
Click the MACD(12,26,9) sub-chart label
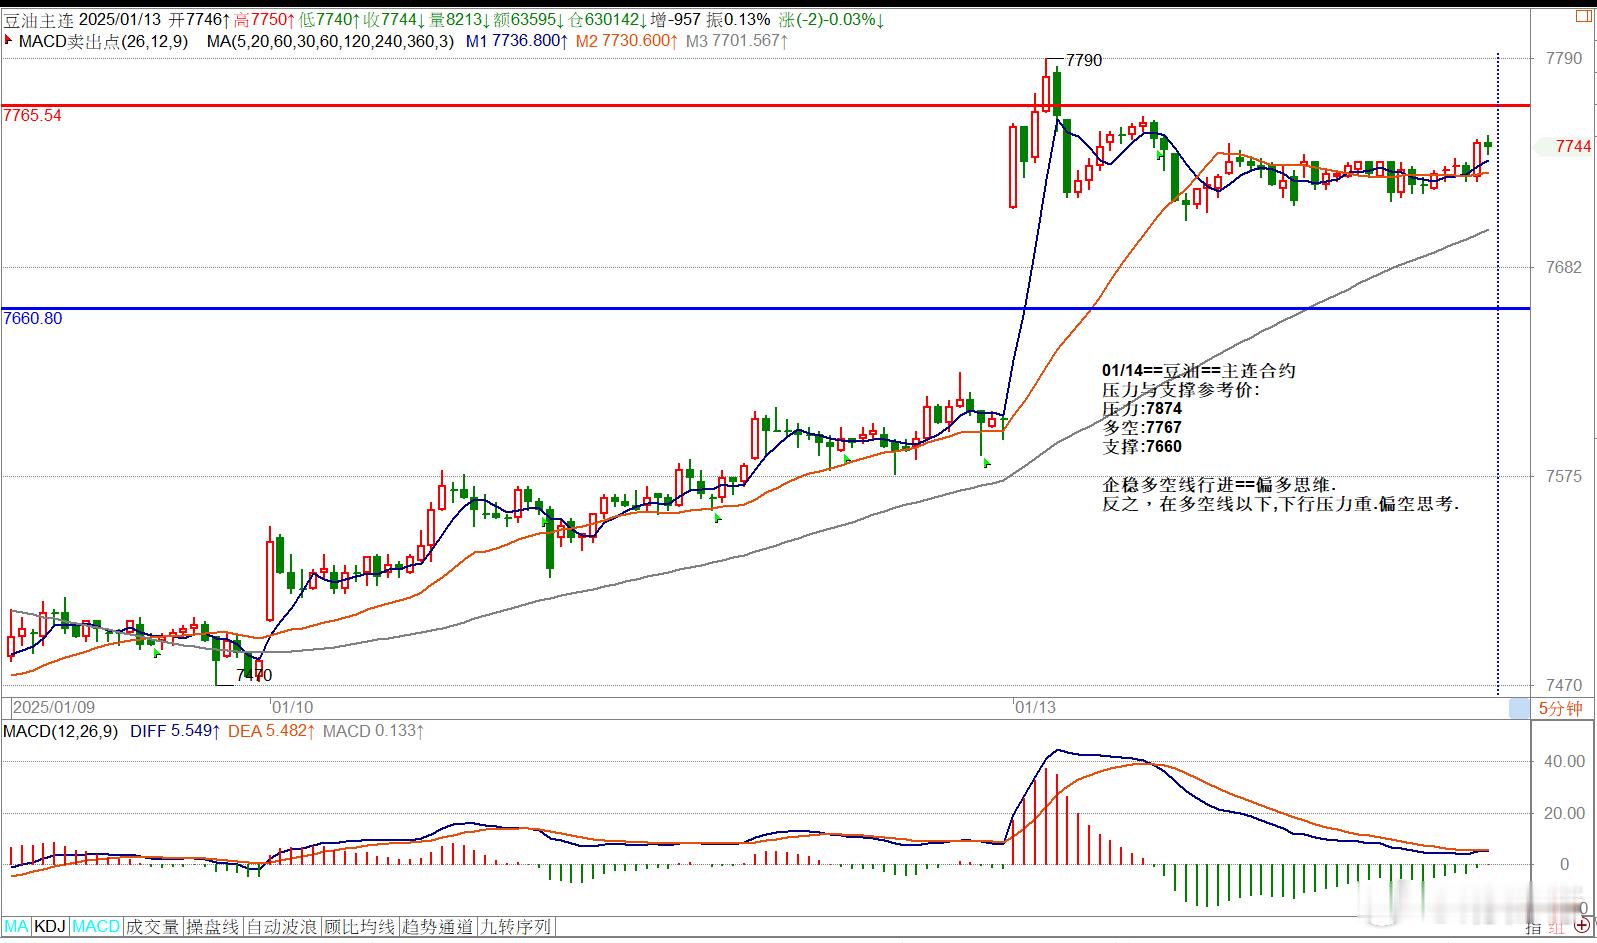point(62,731)
